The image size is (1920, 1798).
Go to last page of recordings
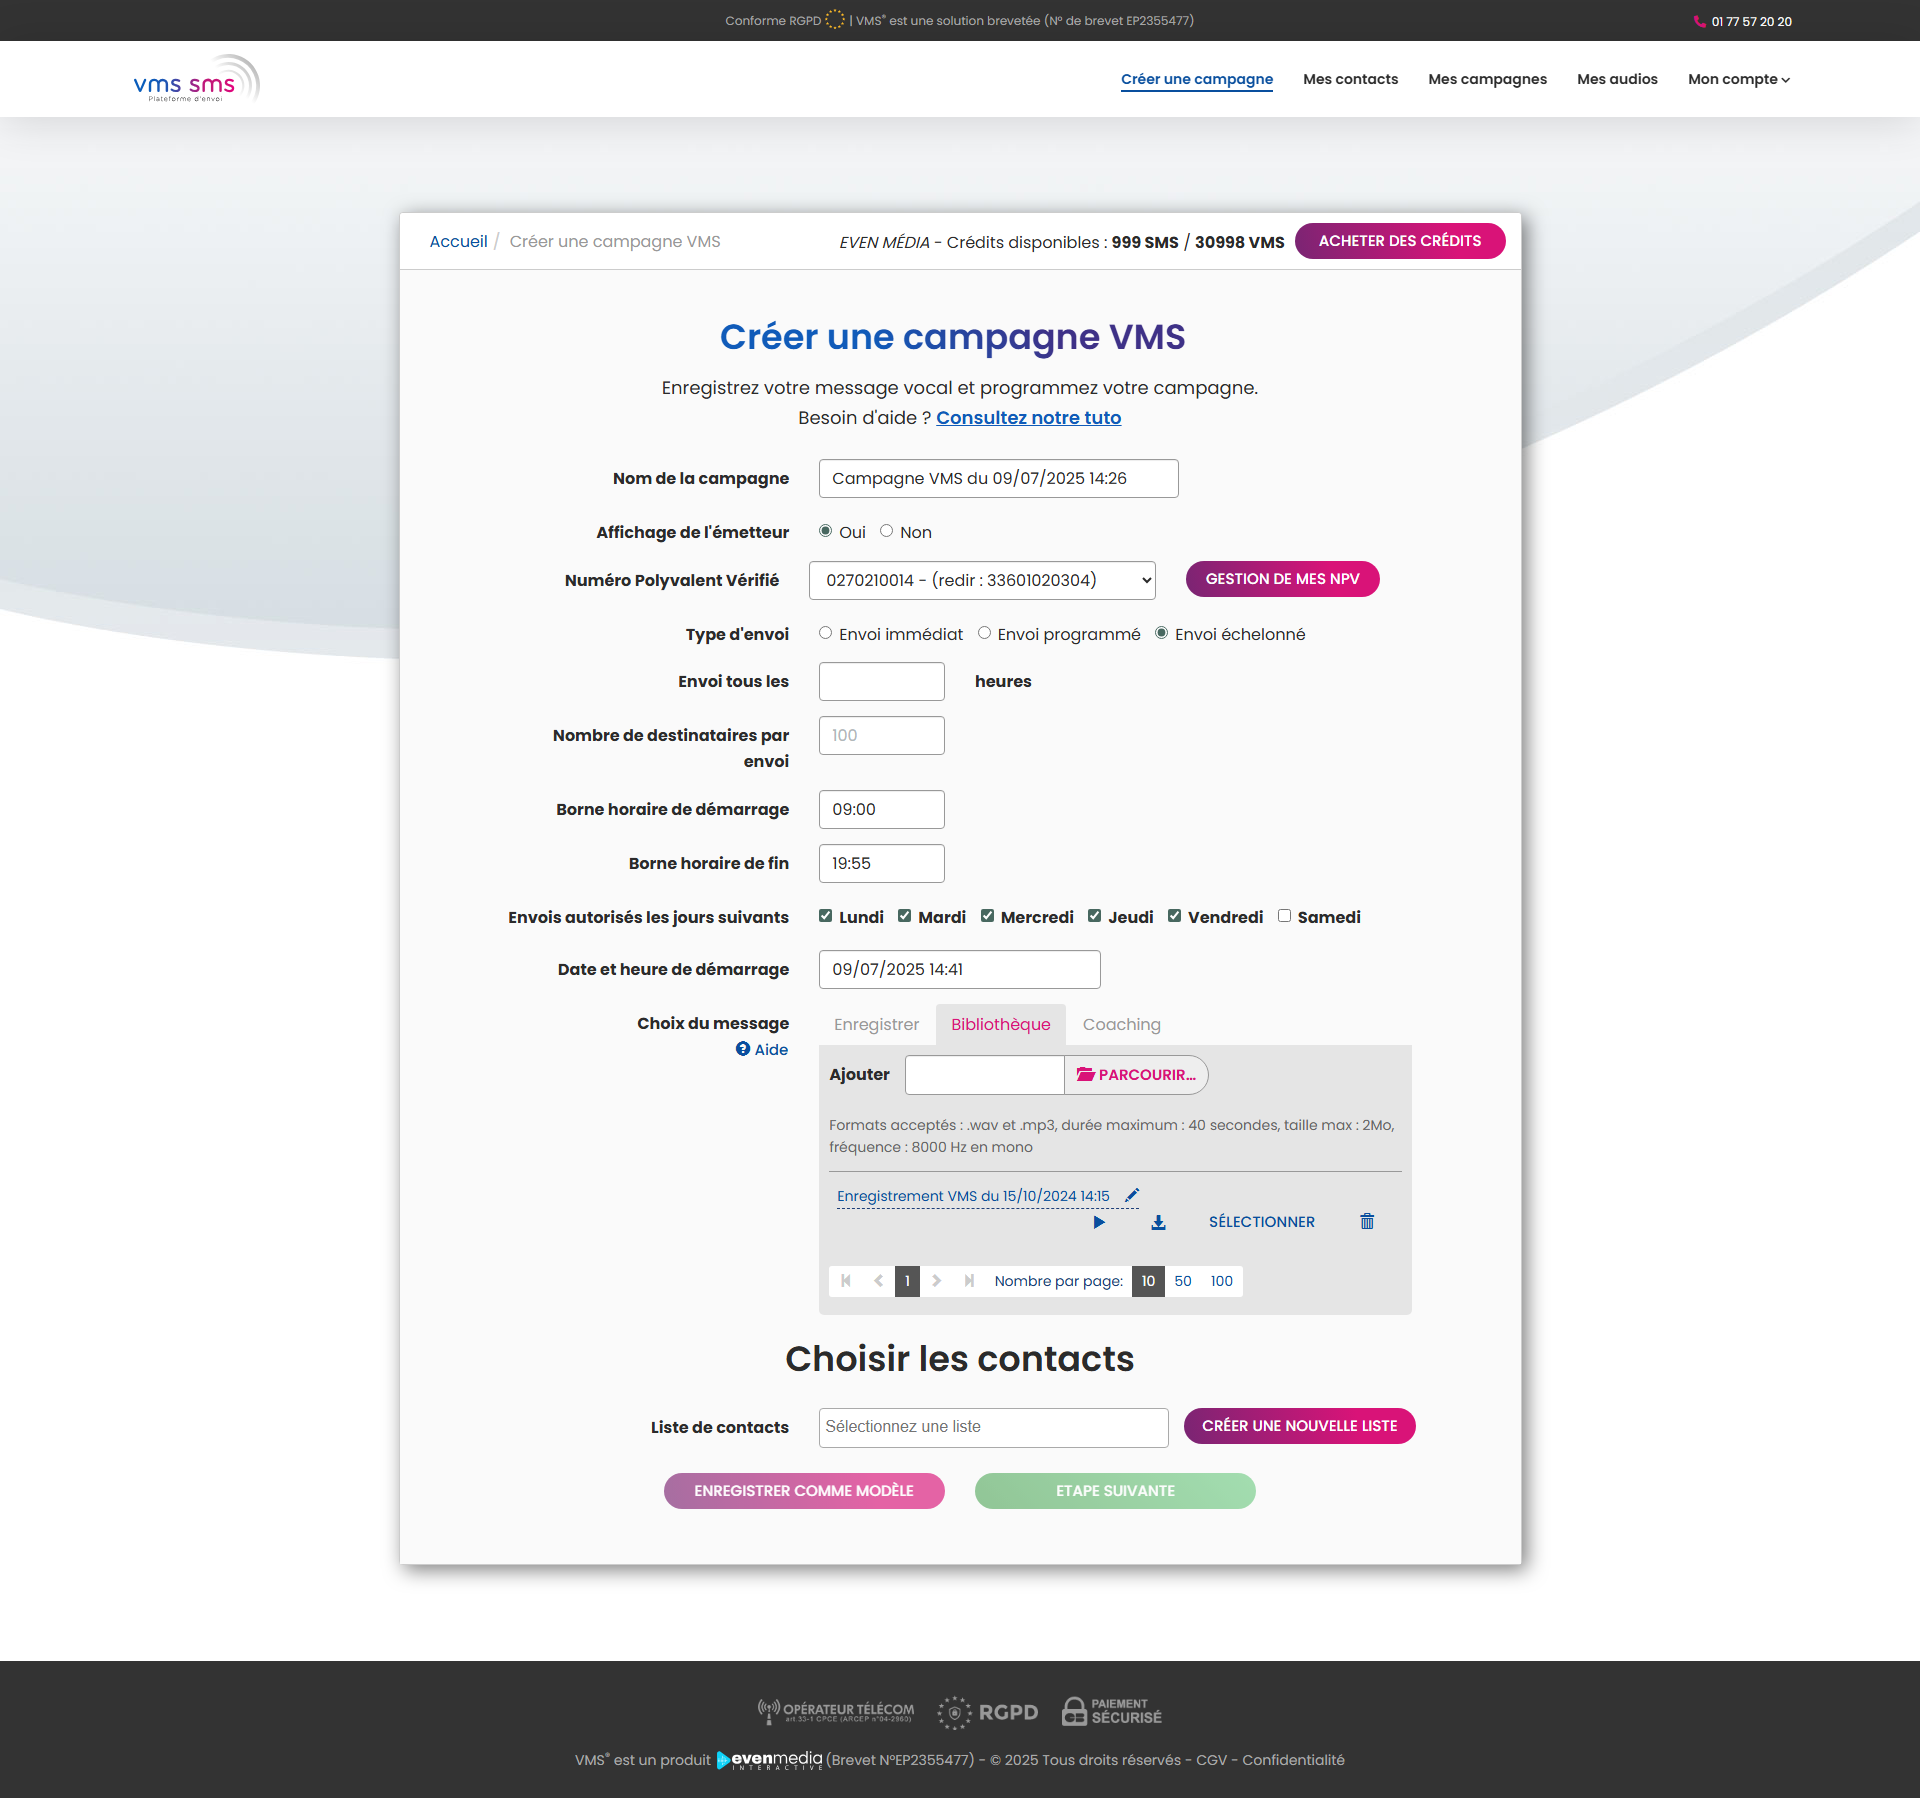pyautogui.click(x=969, y=1281)
